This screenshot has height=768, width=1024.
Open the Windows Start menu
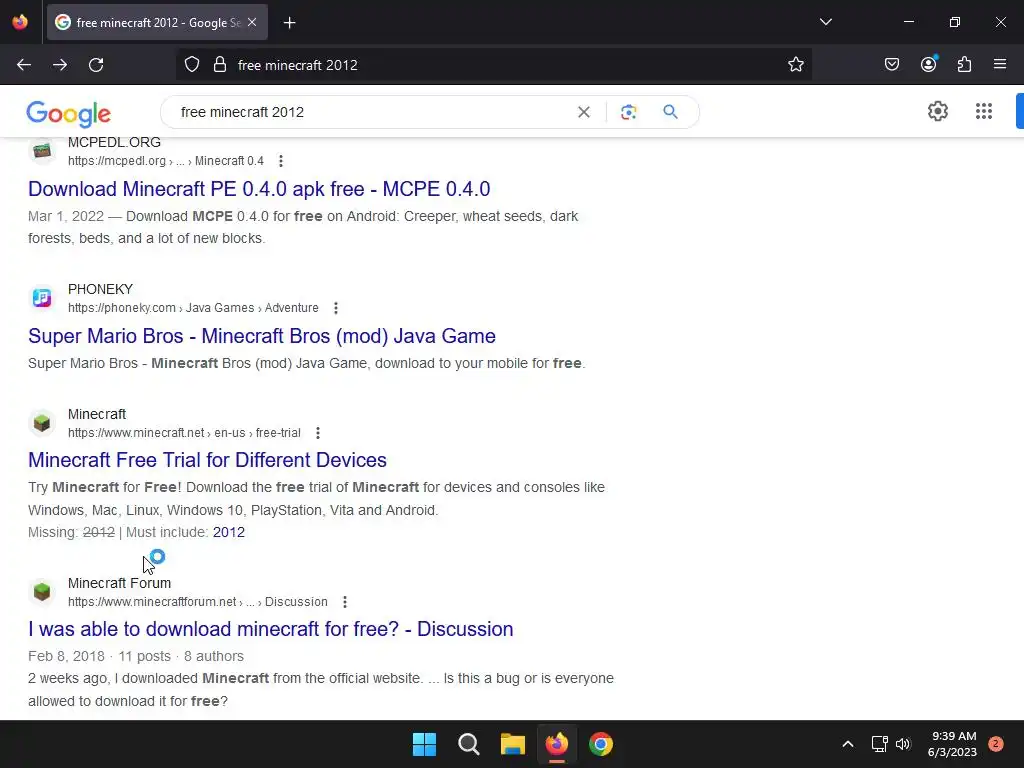[x=424, y=744]
